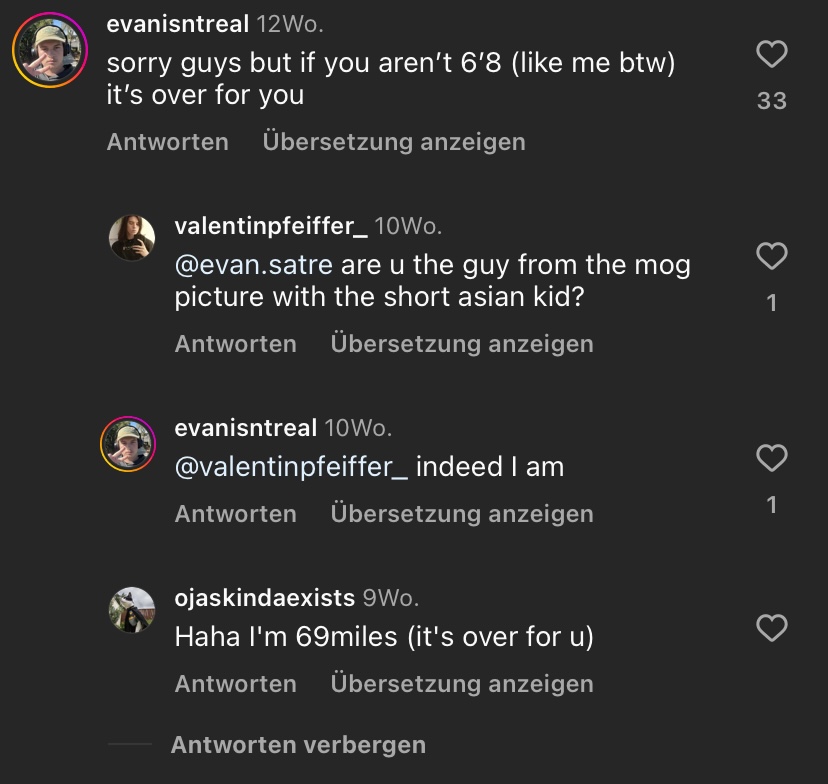Like ojaskindaexists' 69miles comment
The image size is (828, 784).
click(x=771, y=628)
